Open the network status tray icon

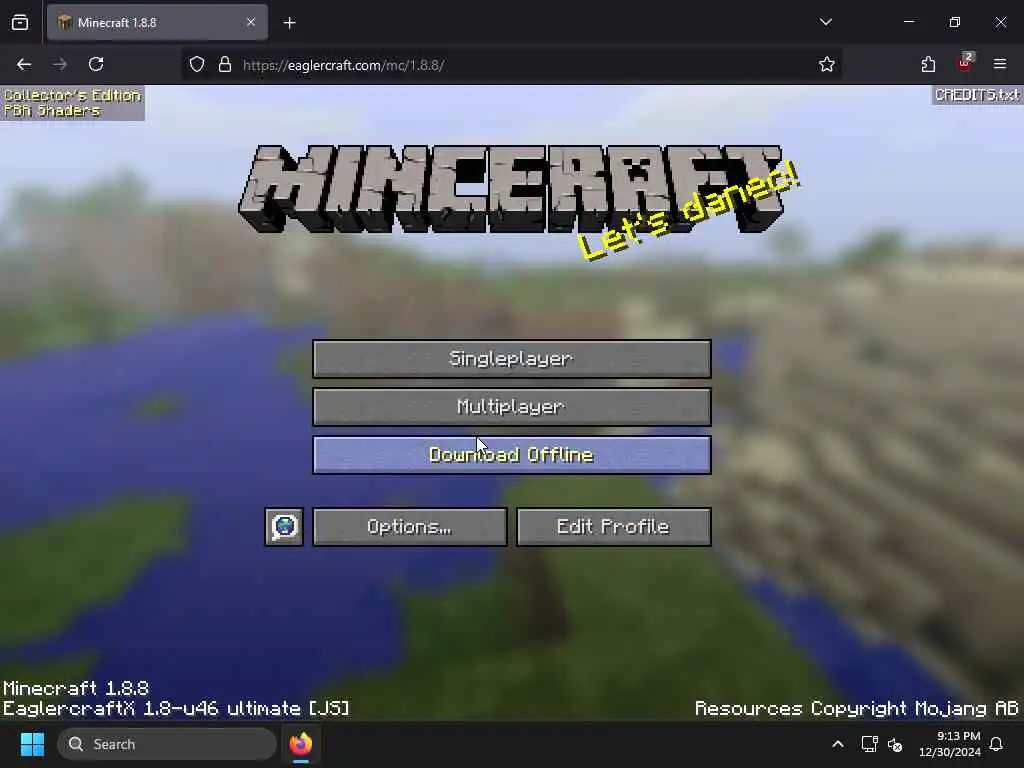(x=869, y=744)
